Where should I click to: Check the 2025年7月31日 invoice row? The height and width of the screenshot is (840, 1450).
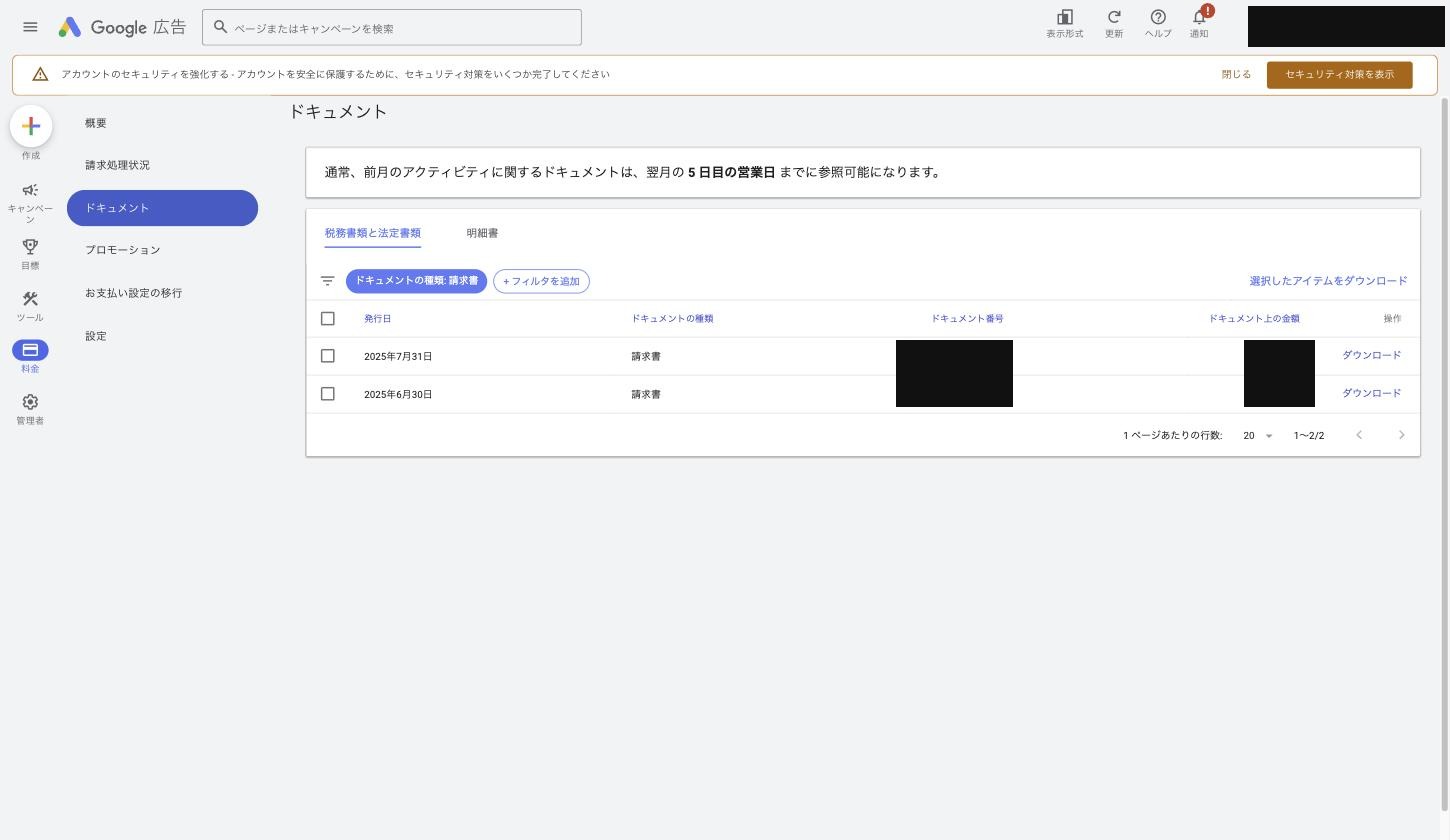point(327,356)
